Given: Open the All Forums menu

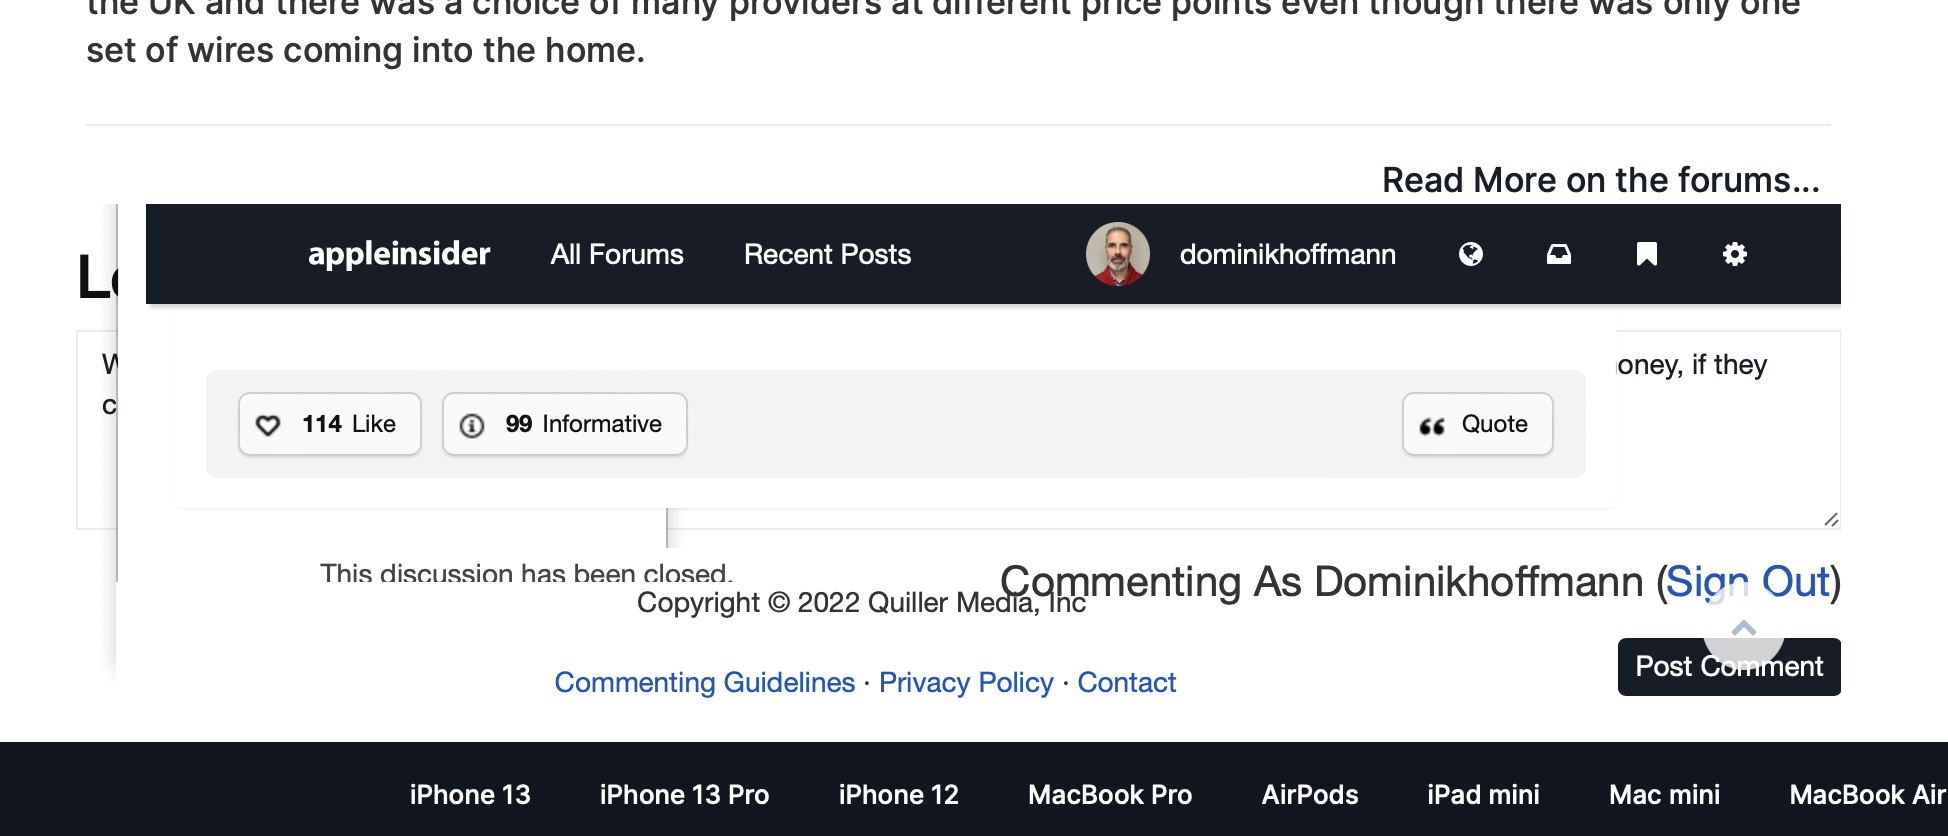Looking at the screenshot, I should (x=617, y=254).
